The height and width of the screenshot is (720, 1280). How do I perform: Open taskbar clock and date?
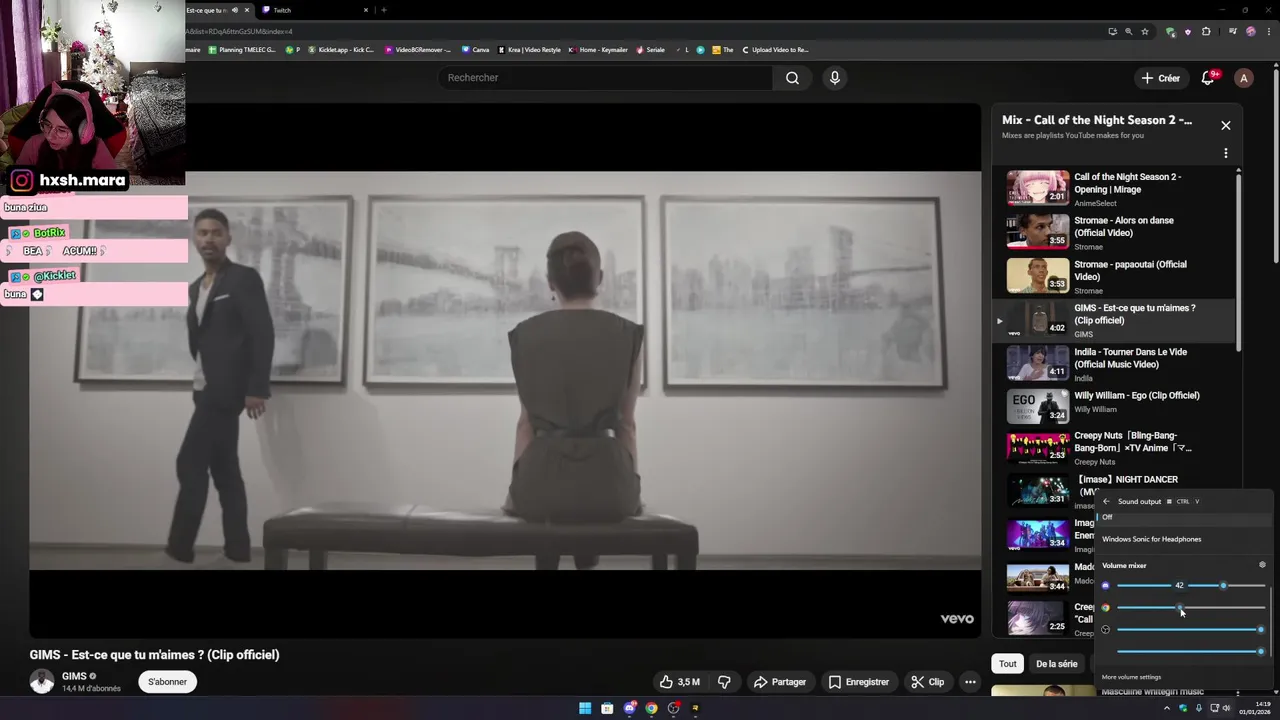point(1254,708)
